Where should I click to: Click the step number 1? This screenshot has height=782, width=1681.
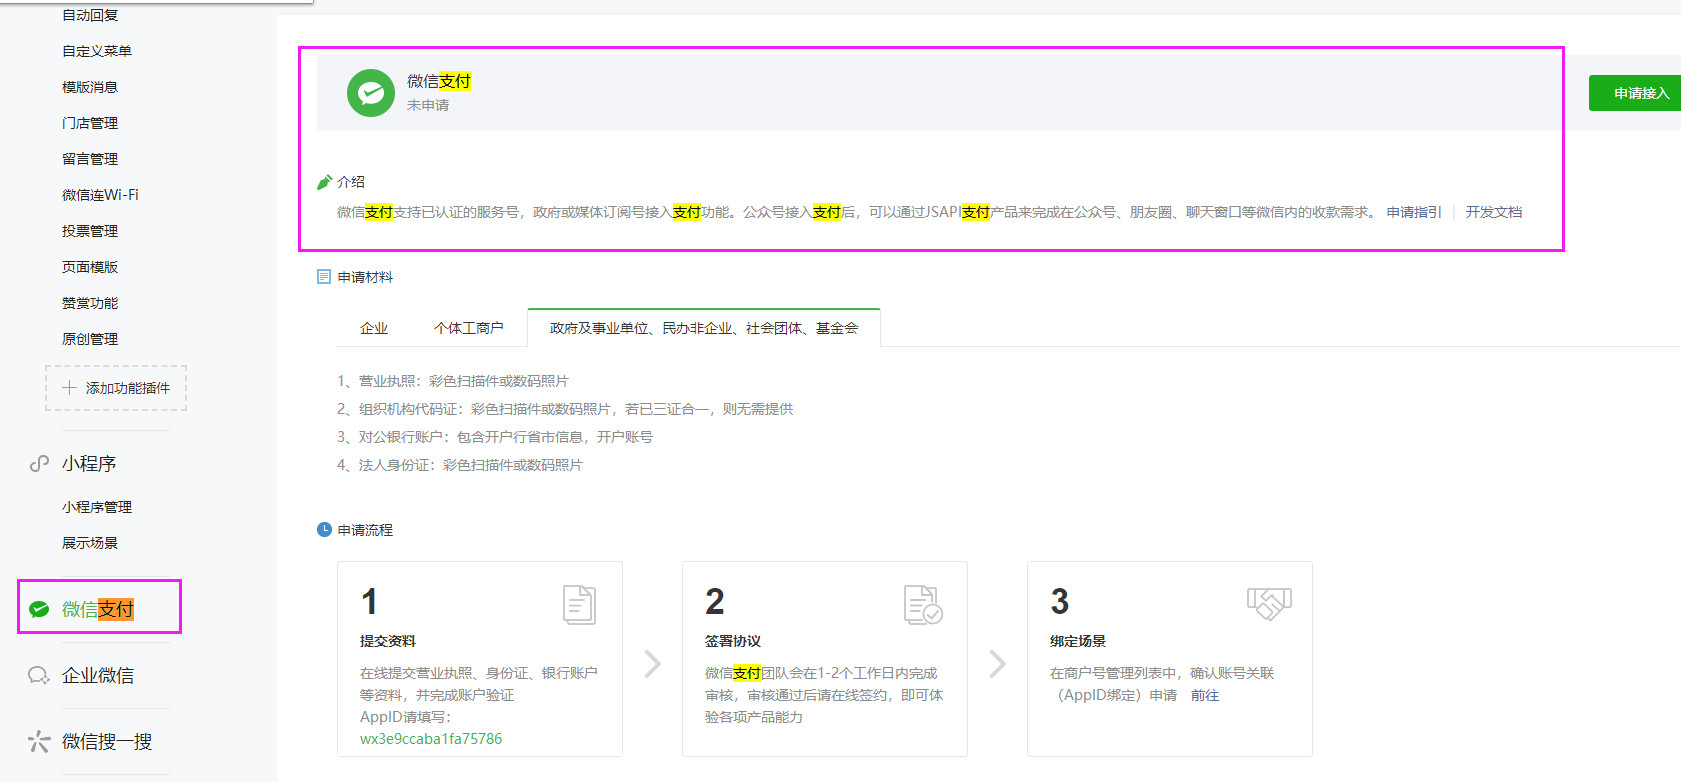pyautogui.click(x=369, y=602)
